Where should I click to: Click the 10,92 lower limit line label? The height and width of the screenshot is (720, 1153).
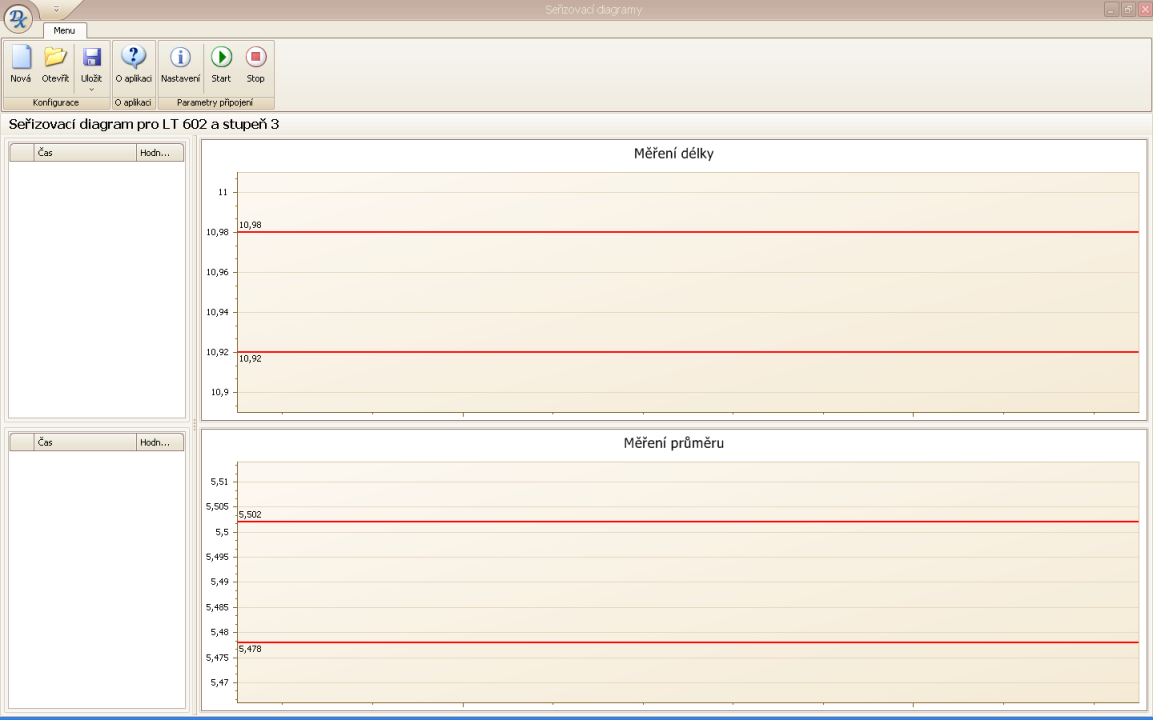click(250, 359)
